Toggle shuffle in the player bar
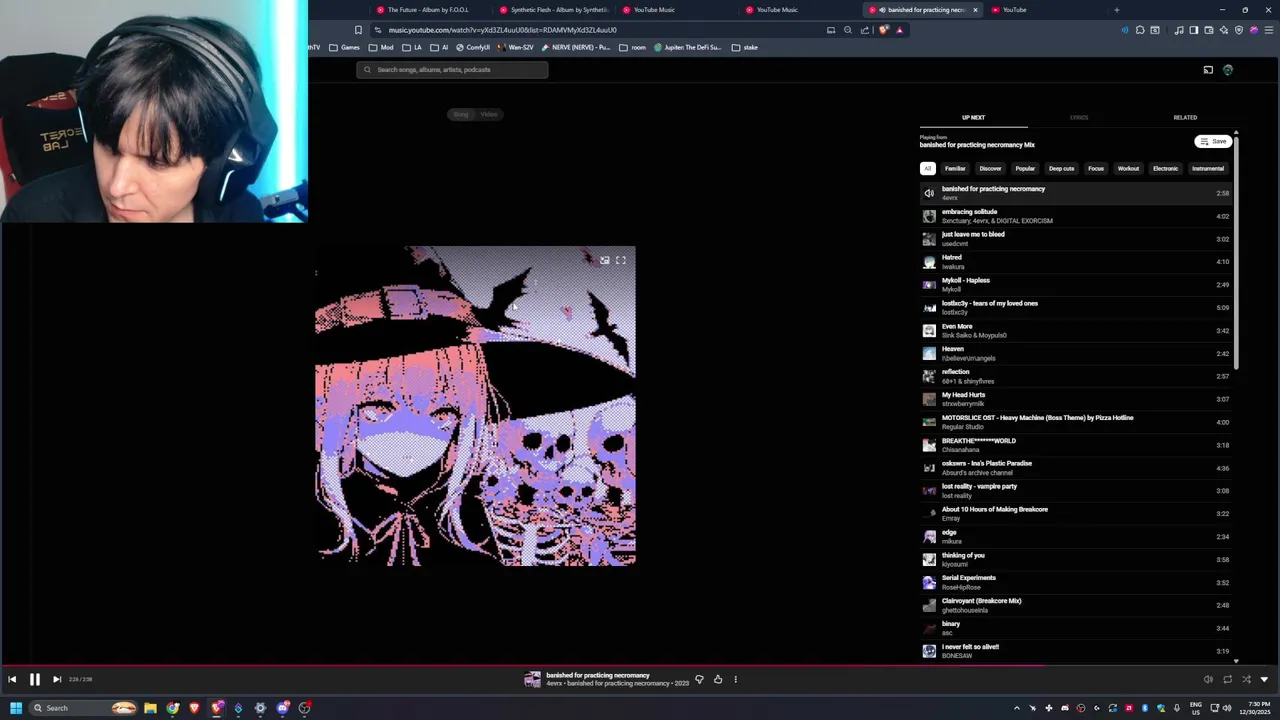The height and width of the screenshot is (720, 1280). click(x=1246, y=679)
